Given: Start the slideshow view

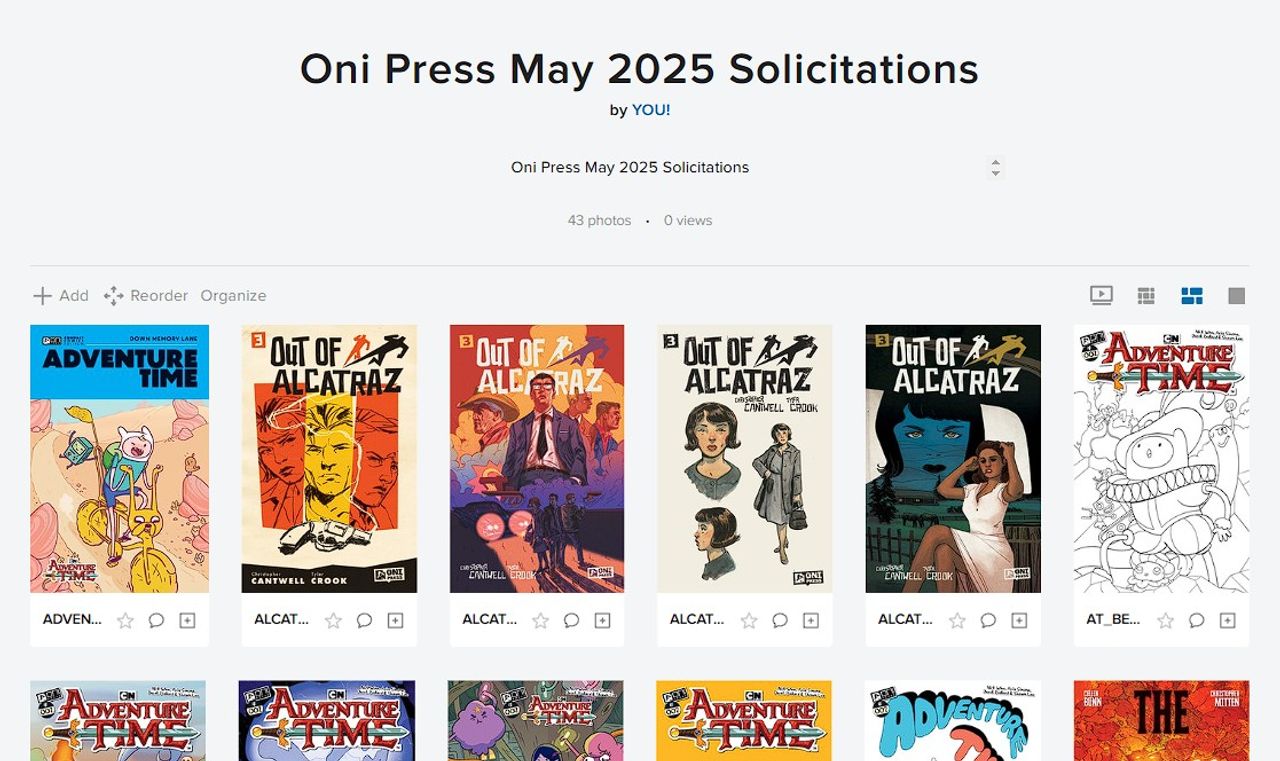Looking at the screenshot, I should pos(1101,295).
